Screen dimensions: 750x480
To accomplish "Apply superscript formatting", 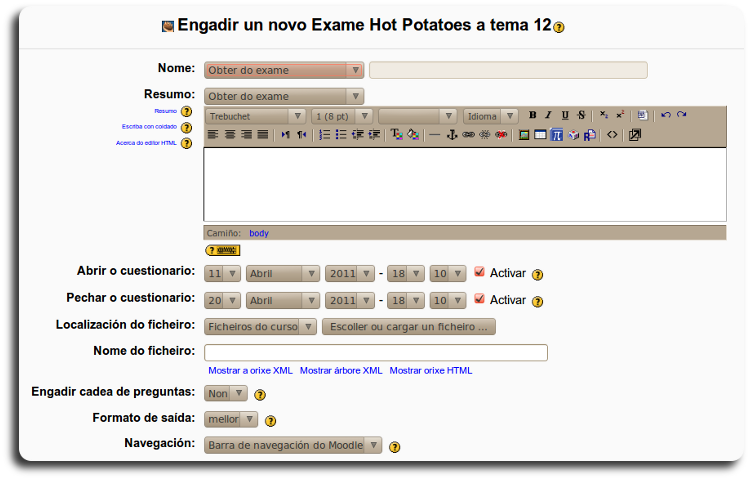I will [x=620, y=115].
